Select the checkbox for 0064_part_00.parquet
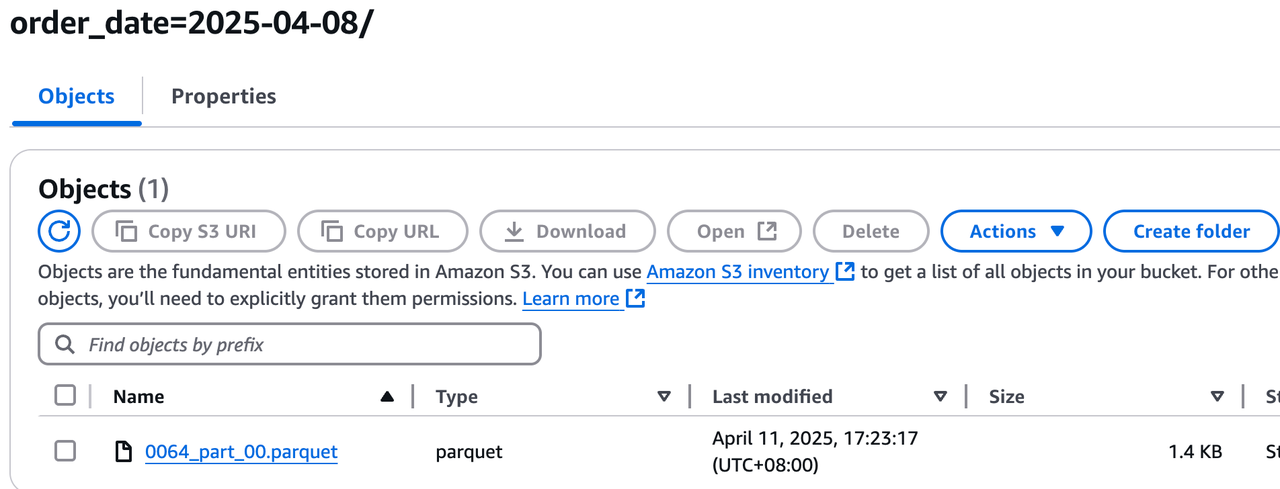The width and height of the screenshot is (1280, 489). 65,452
